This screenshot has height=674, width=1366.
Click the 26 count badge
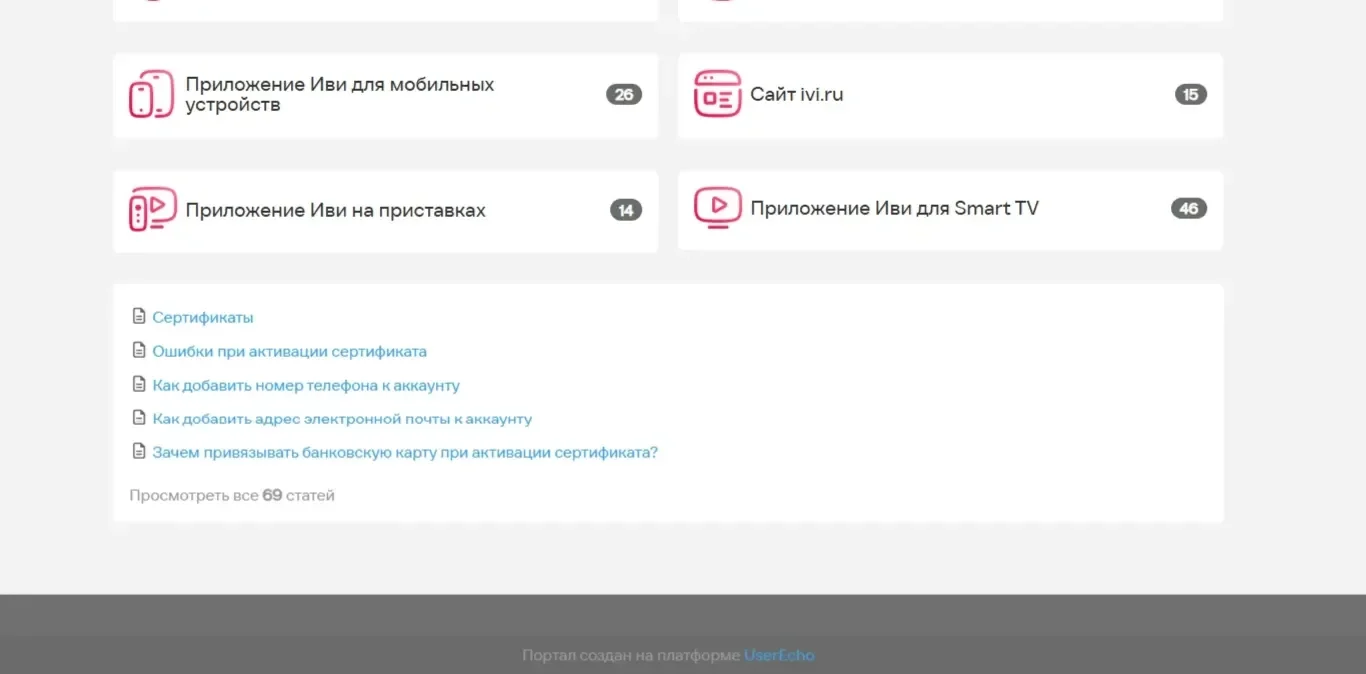click(x=624, y=95)
